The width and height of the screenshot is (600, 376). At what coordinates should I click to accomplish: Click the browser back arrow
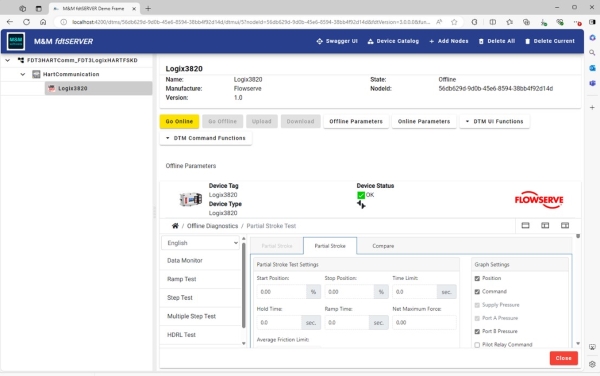coord(10,22)
